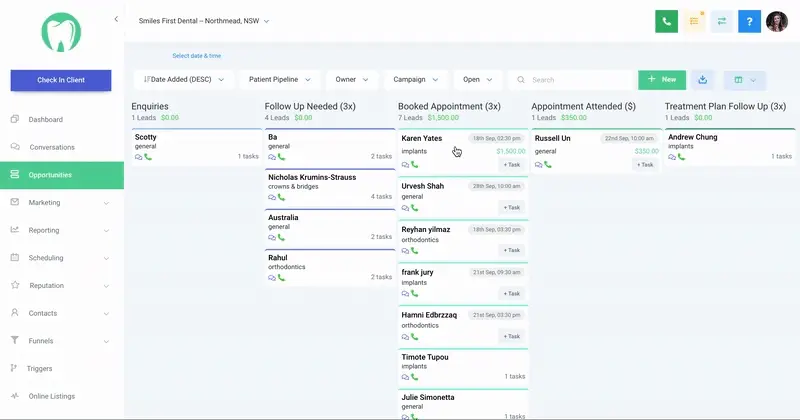
Task: Open the board view layout dropdown
Action: (744, 80)
